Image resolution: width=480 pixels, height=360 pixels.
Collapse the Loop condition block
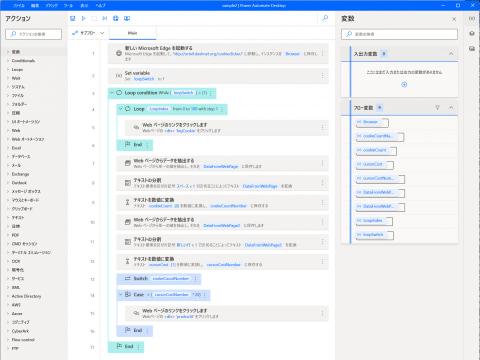(112, 93)
